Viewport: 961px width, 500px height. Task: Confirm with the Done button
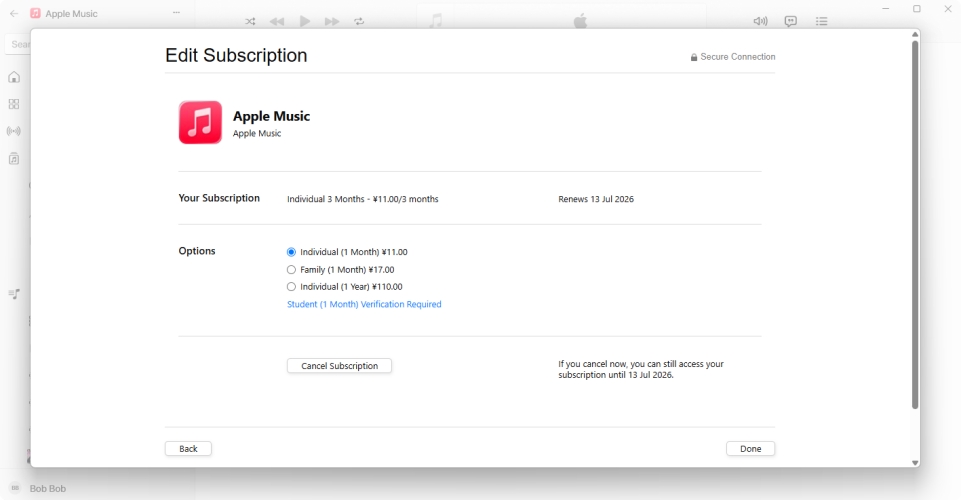pyautogui.click(x=750, y=449)
